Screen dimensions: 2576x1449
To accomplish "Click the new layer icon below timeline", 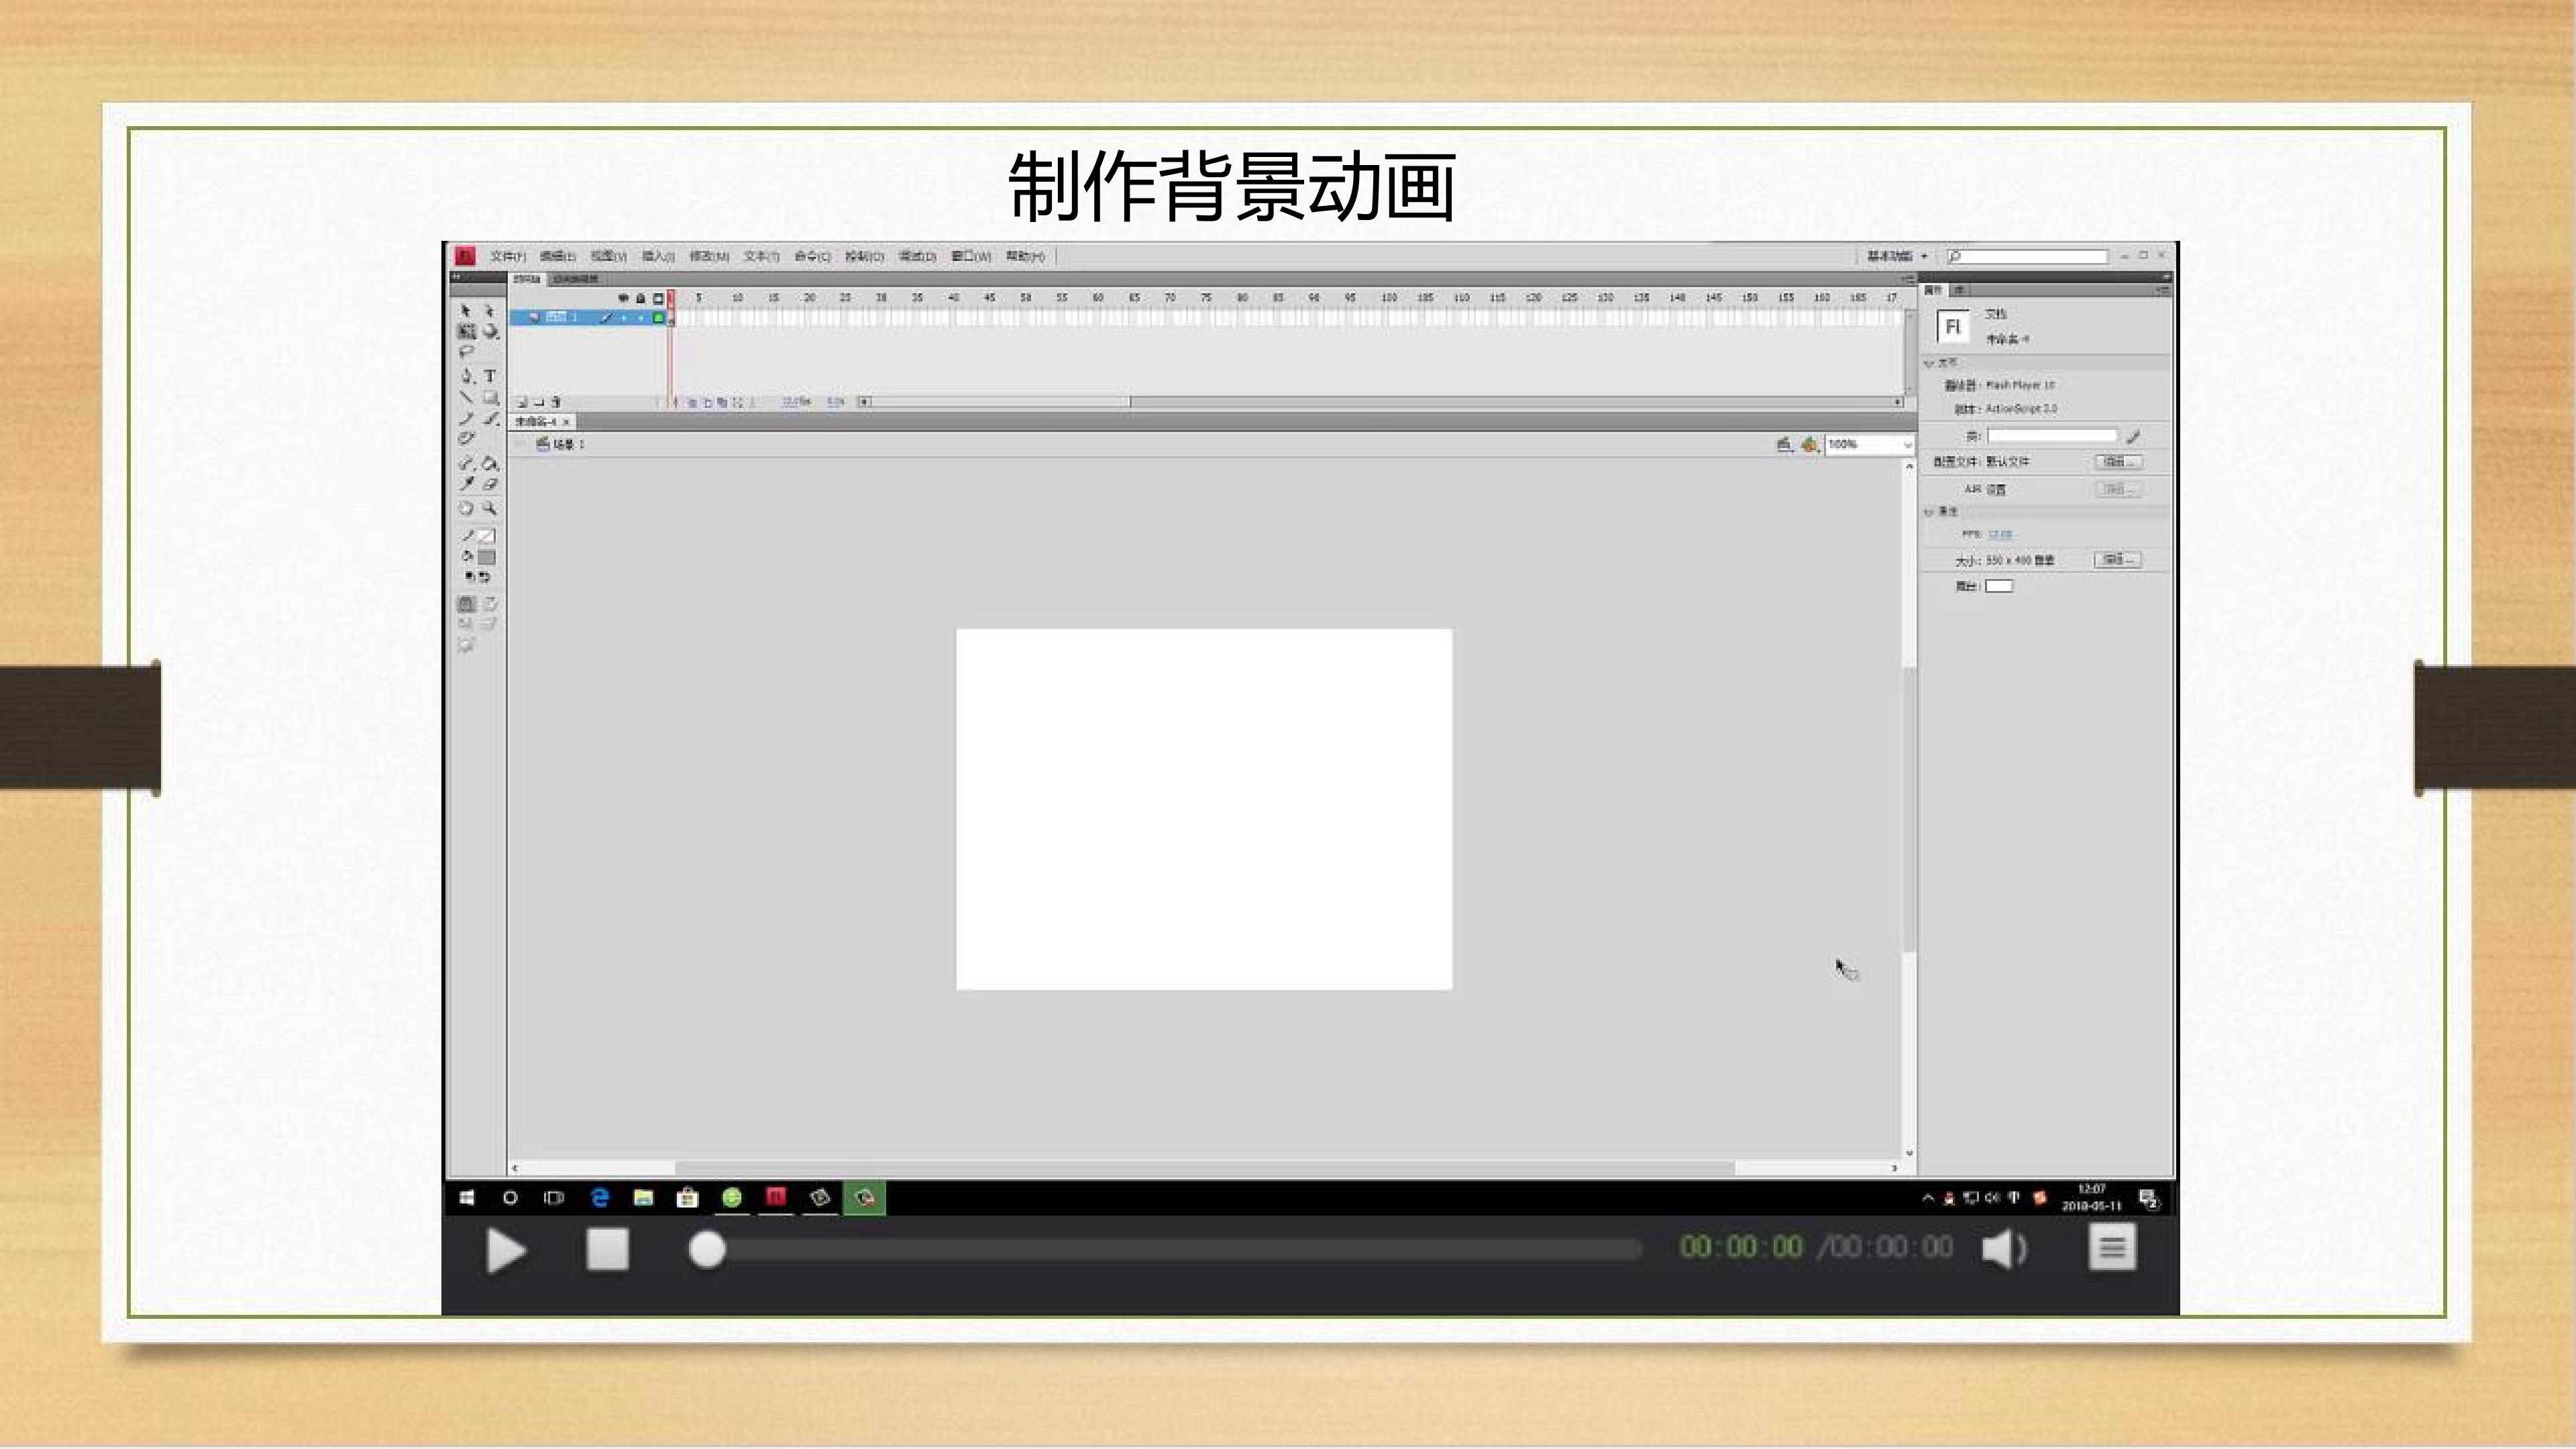I will 522,402.
